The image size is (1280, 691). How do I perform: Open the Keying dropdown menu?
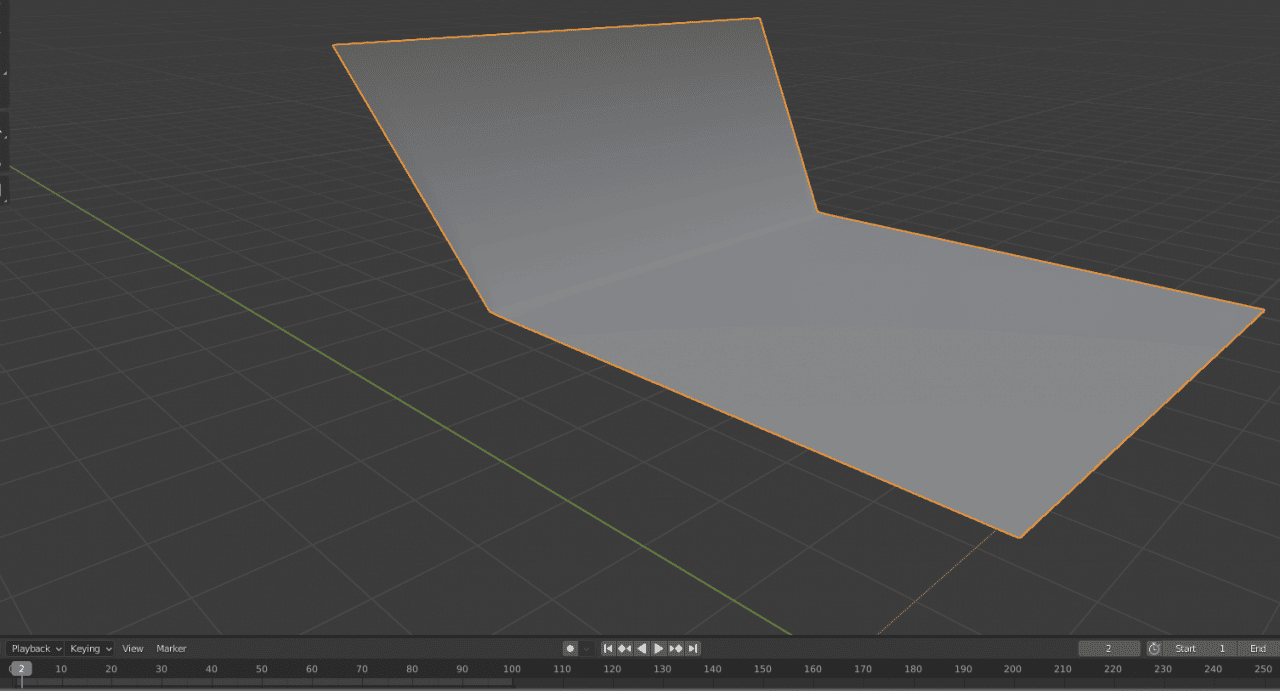[88, 648]
